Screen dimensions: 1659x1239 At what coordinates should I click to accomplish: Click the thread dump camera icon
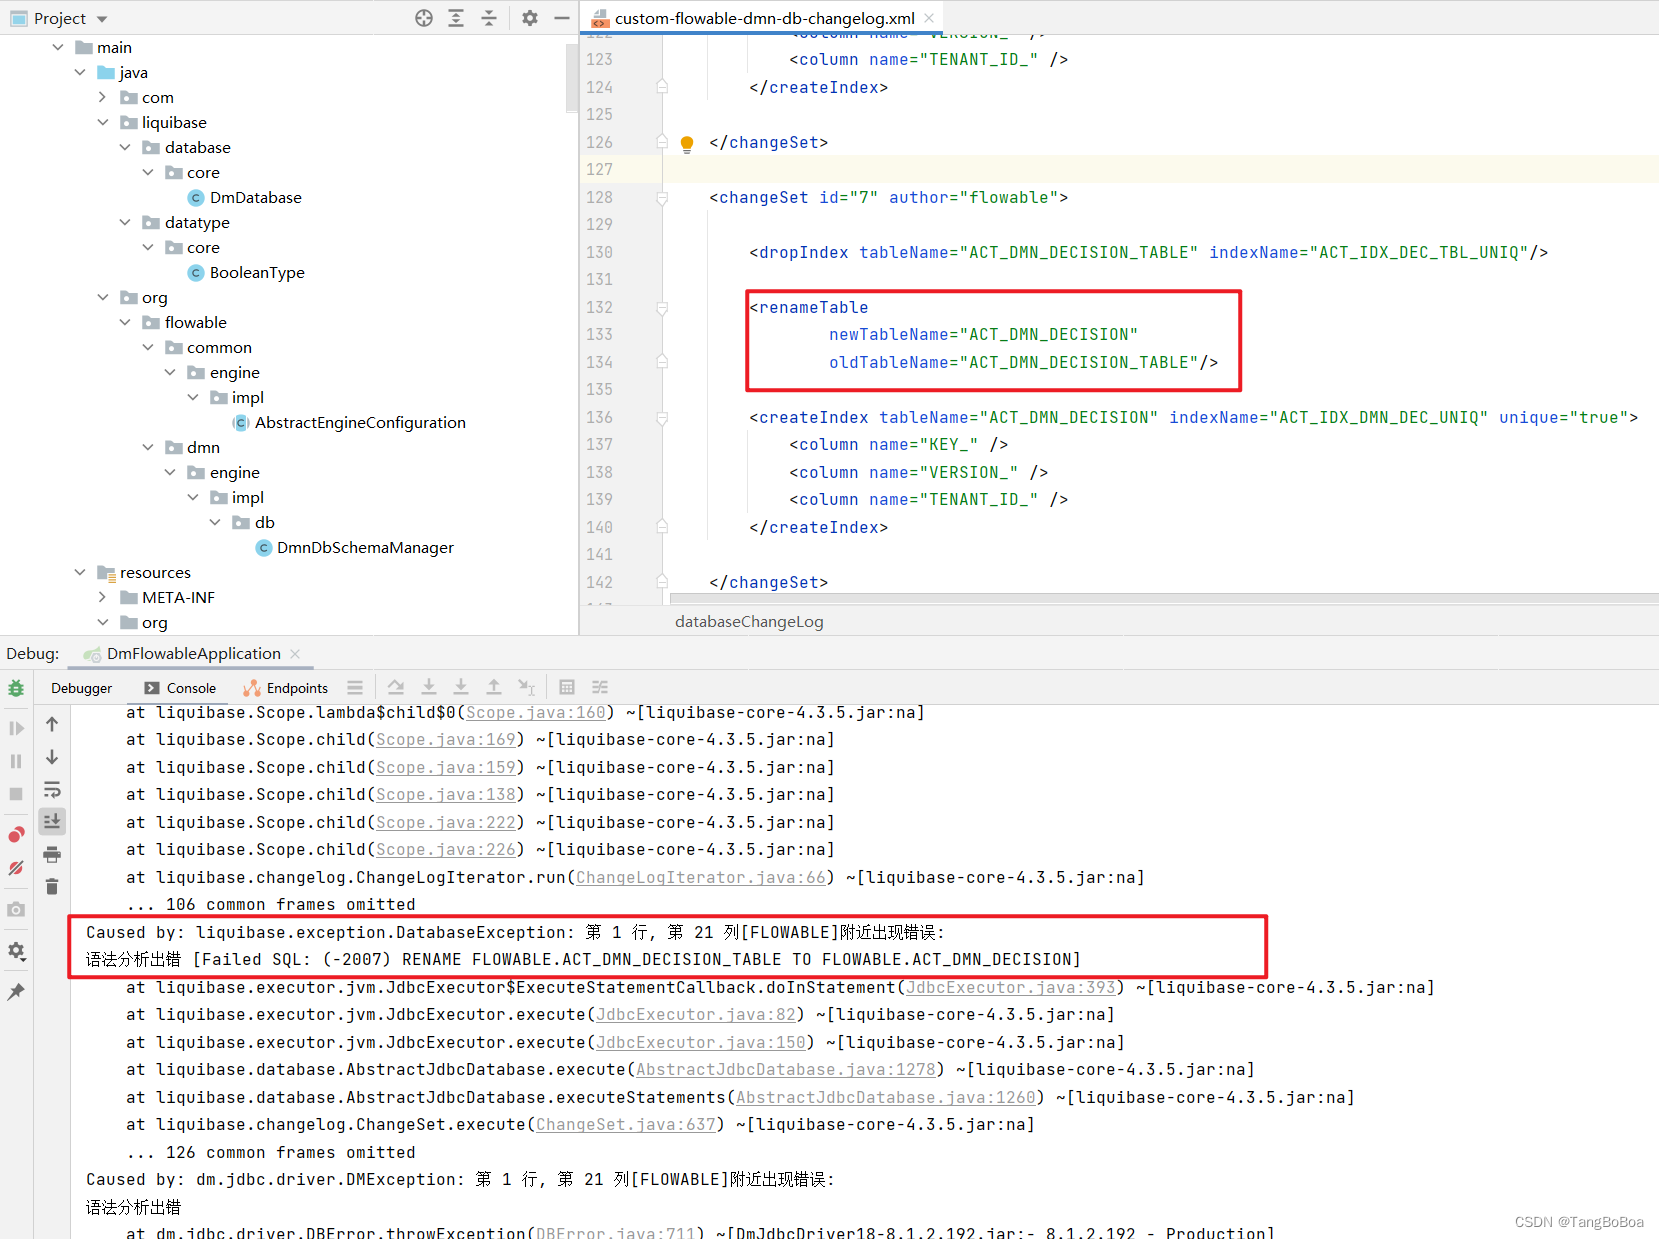[x=16, y=909]
